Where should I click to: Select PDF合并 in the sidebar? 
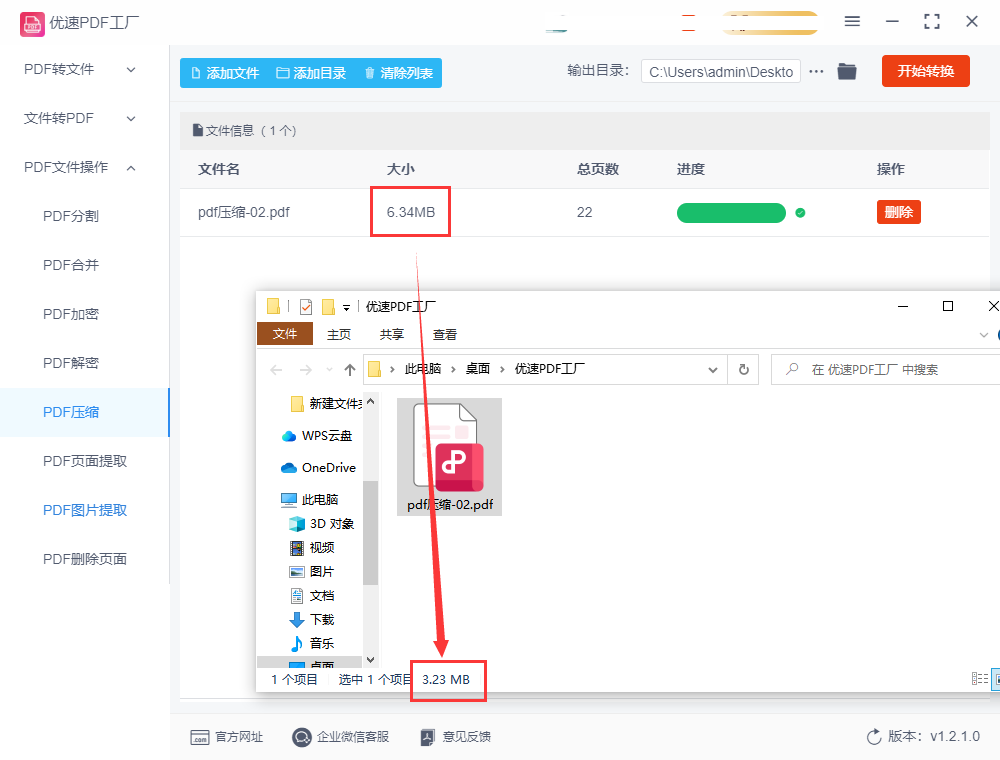pyautogui.click(x=71, y=265)
